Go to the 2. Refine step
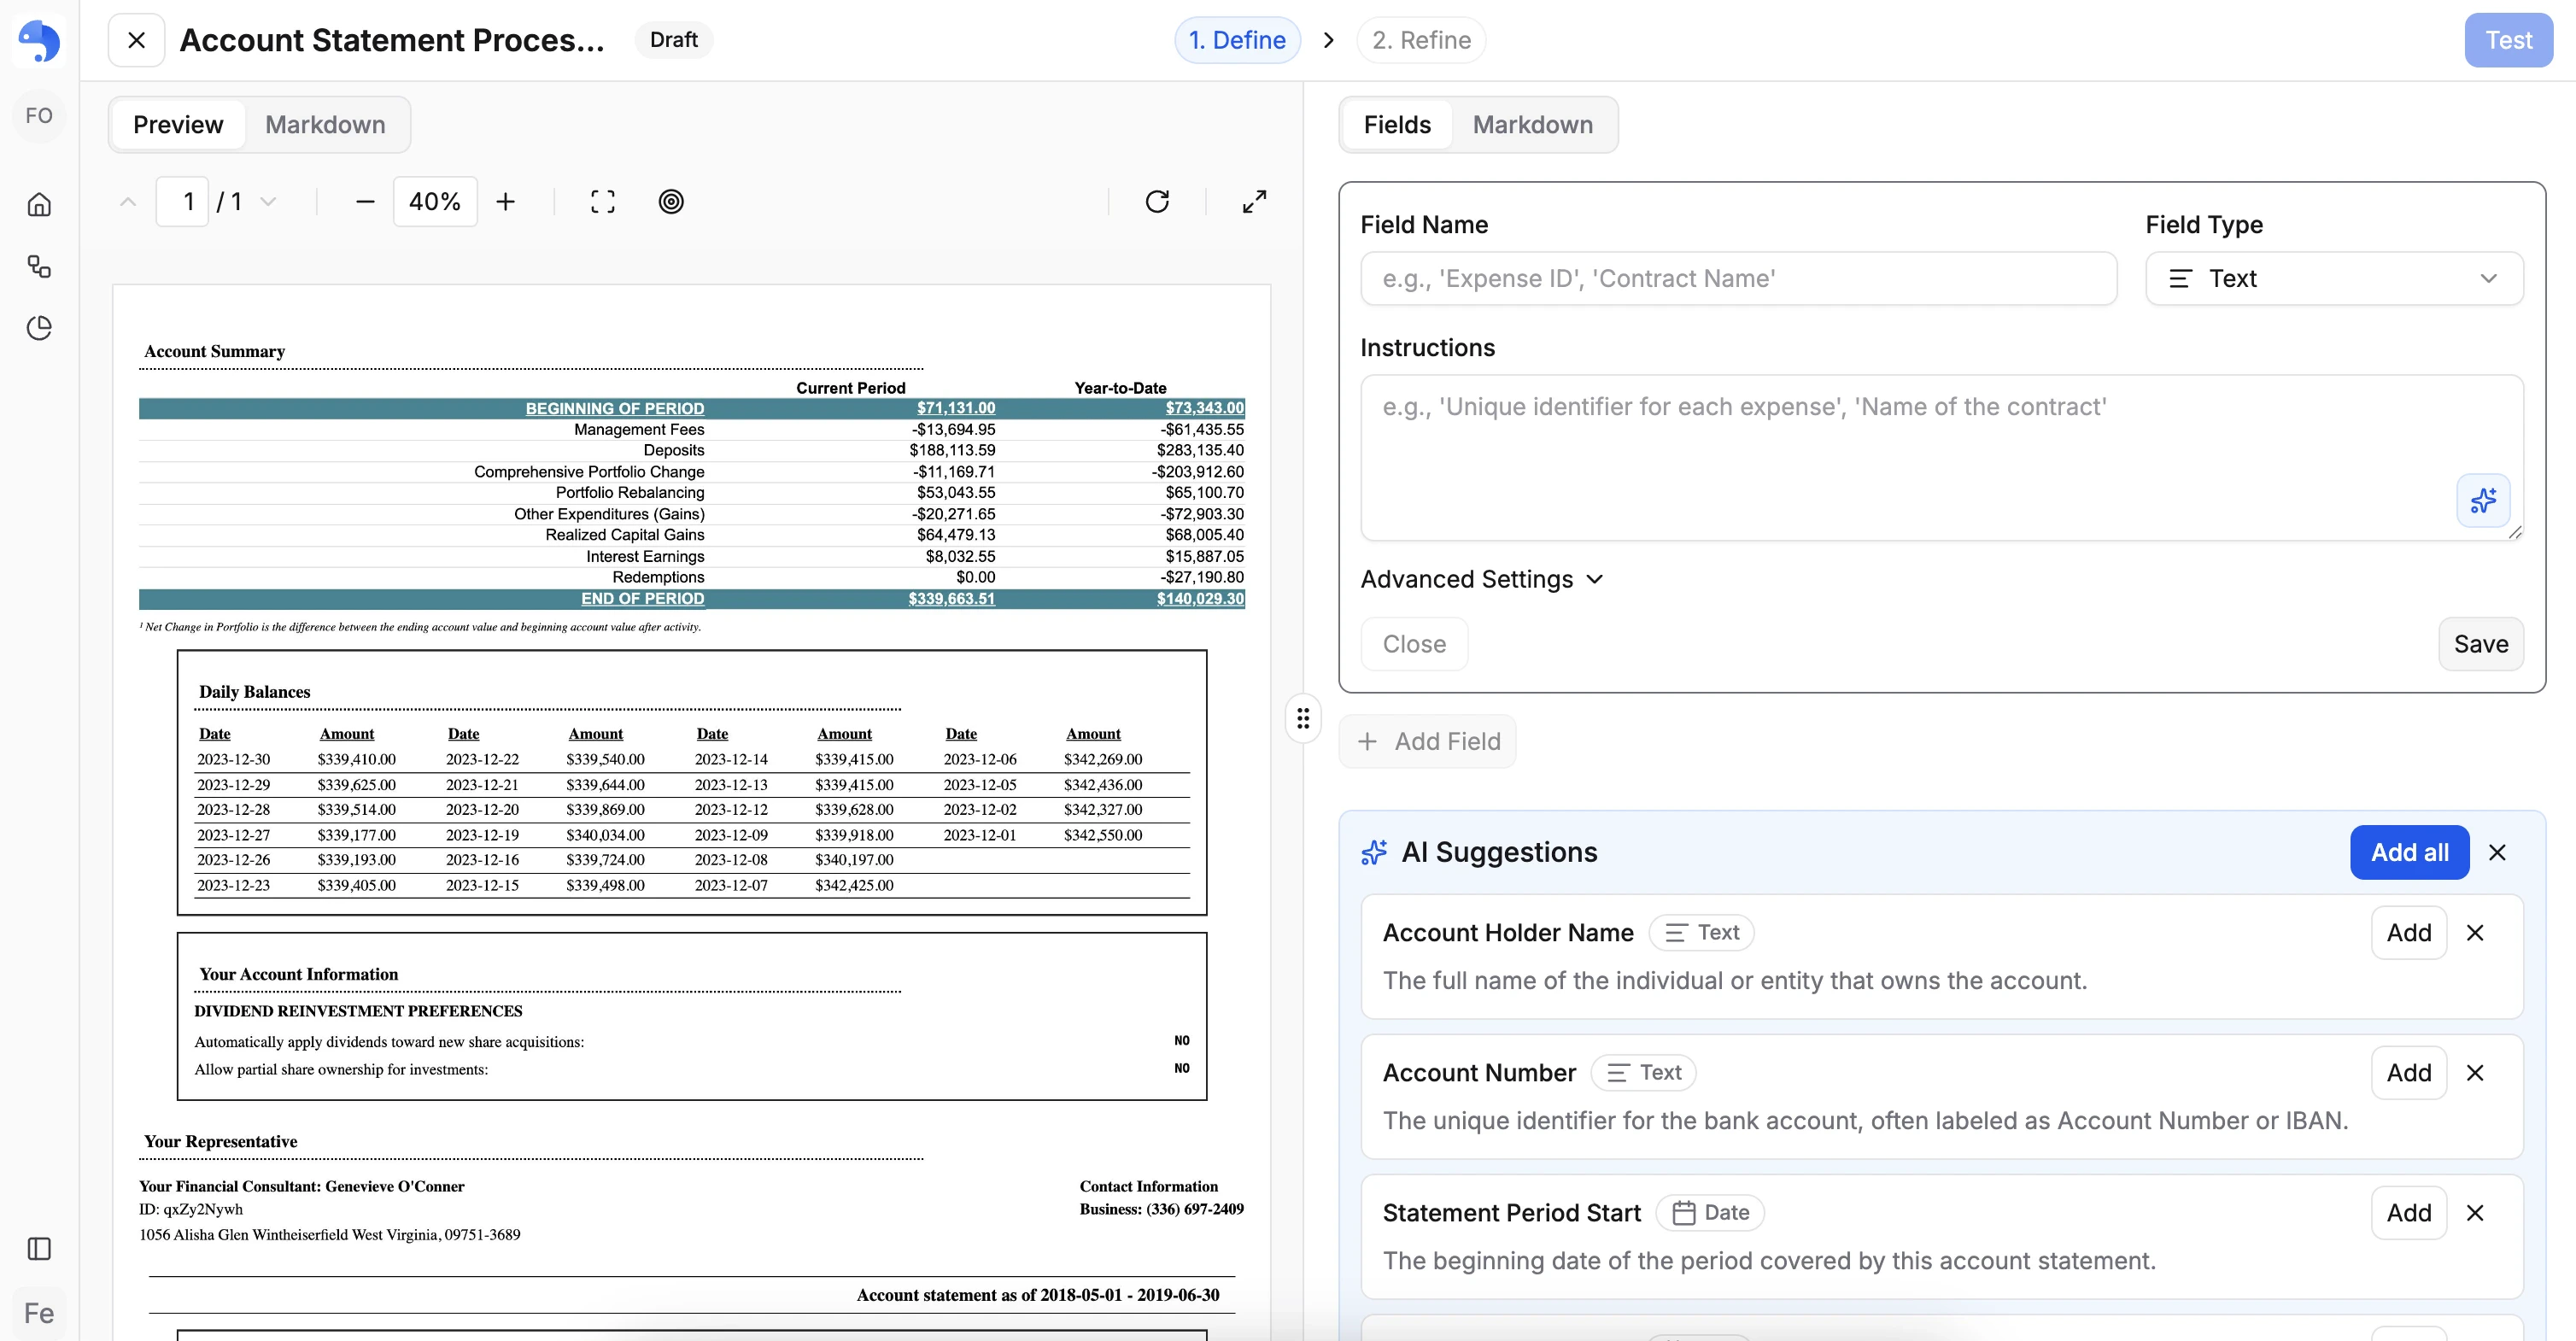Screen dimensions: 2576x1341 click(1420, 40)
